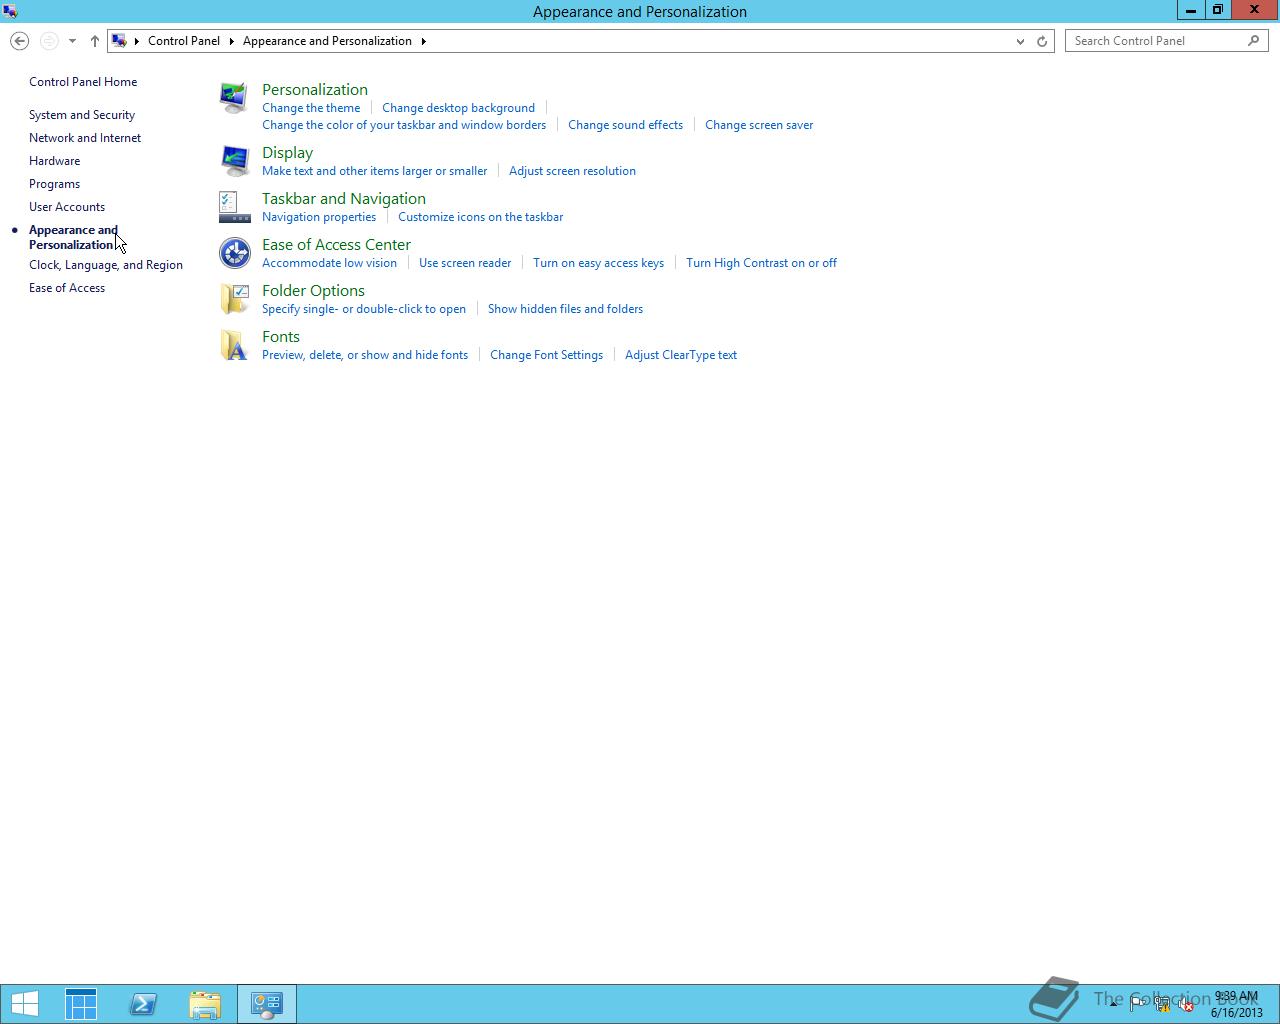Launch PowerShell from the taskbar
The image size is (1280, 1024).
(143, 1004)
